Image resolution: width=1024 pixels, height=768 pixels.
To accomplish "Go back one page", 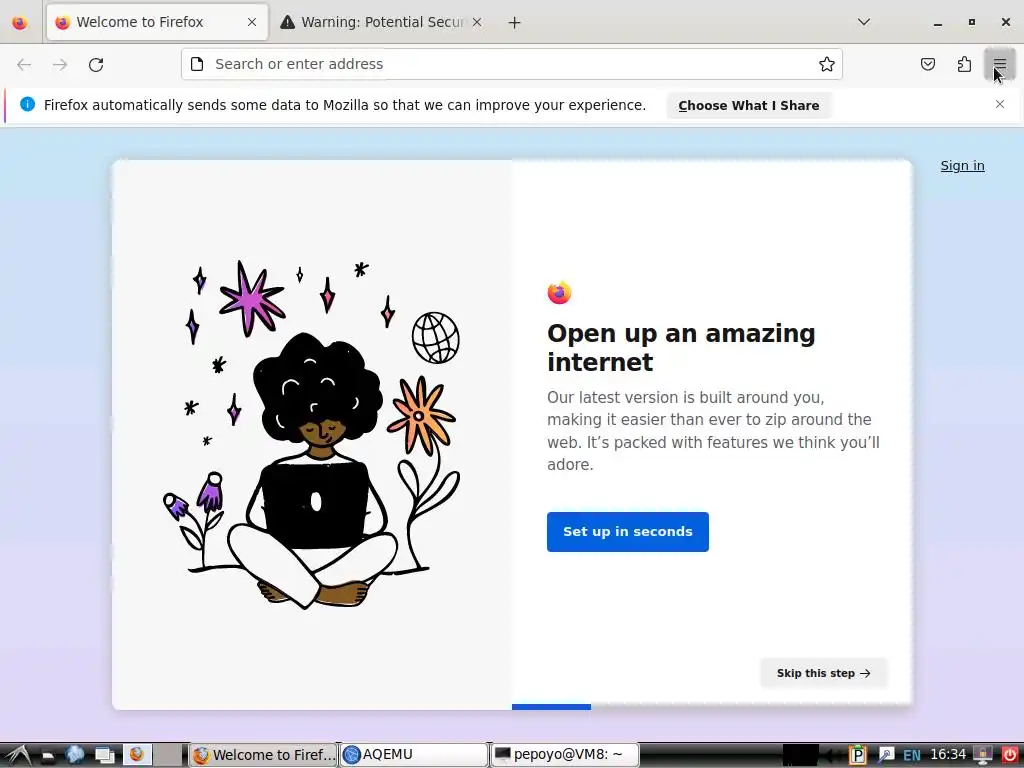I will (x=24, y=64).
